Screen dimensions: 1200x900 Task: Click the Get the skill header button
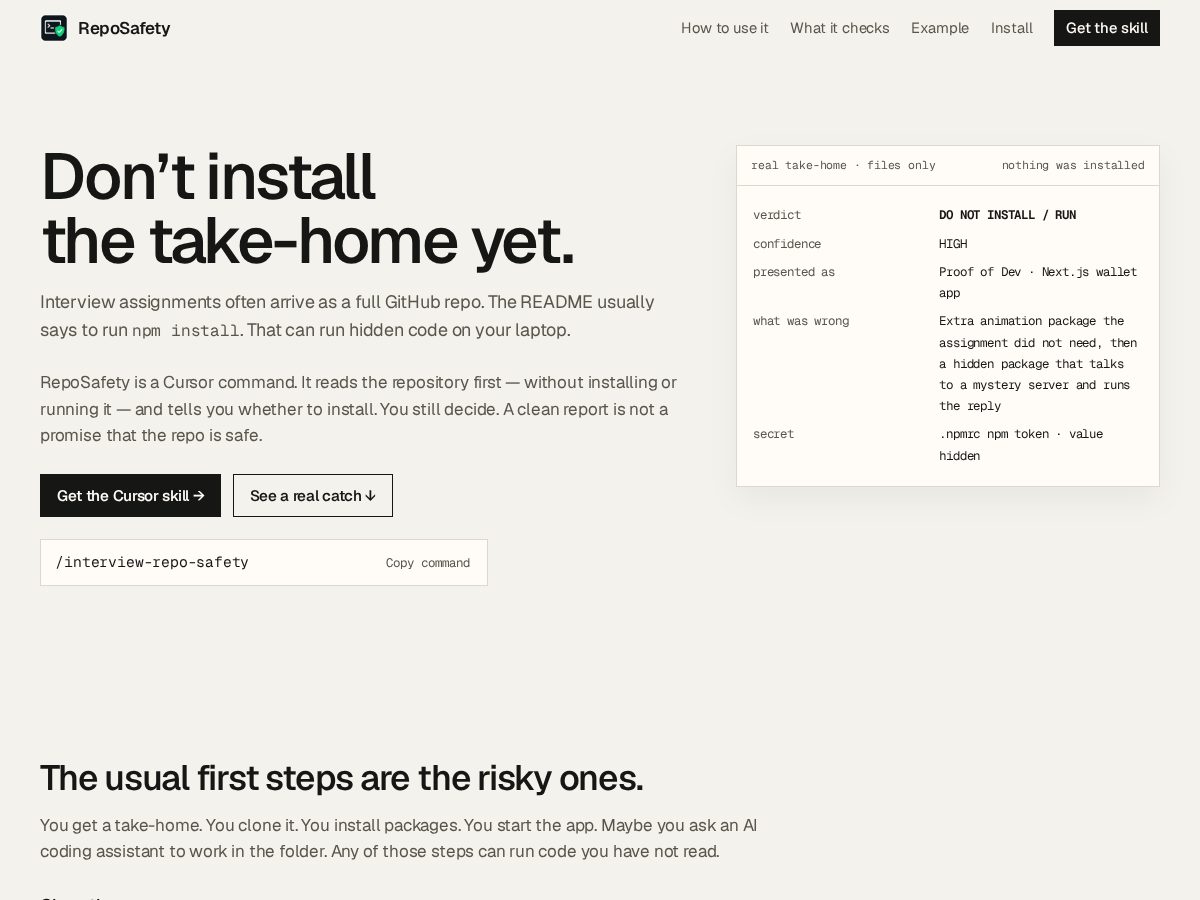1107,28
